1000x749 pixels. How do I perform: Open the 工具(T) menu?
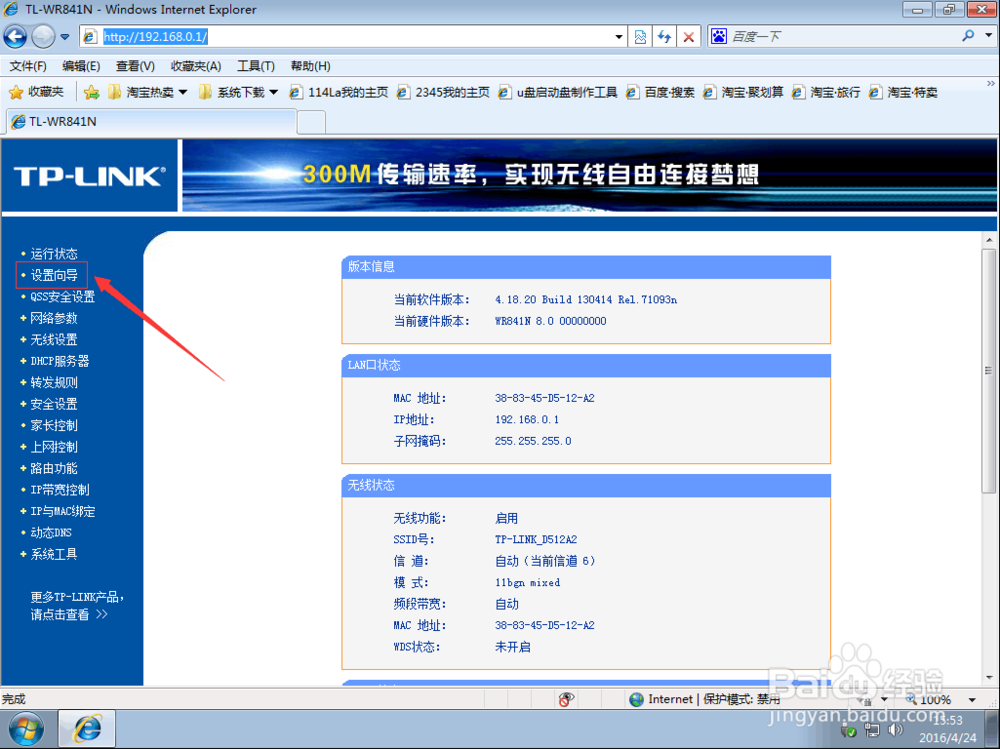click(256, 65)
